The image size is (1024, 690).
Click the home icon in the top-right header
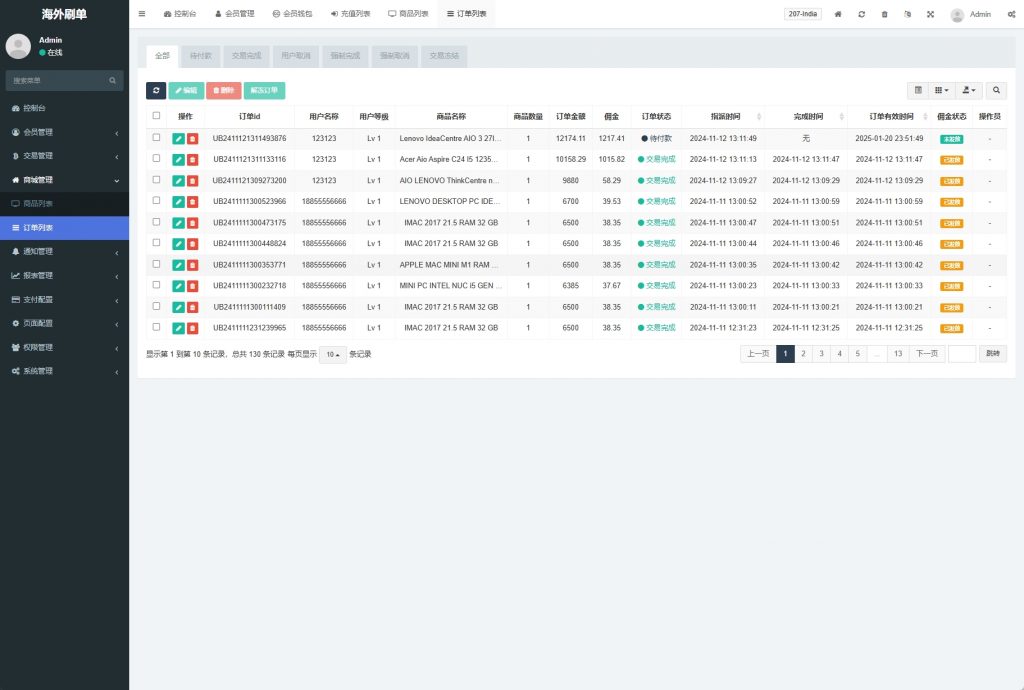point(838,14)
